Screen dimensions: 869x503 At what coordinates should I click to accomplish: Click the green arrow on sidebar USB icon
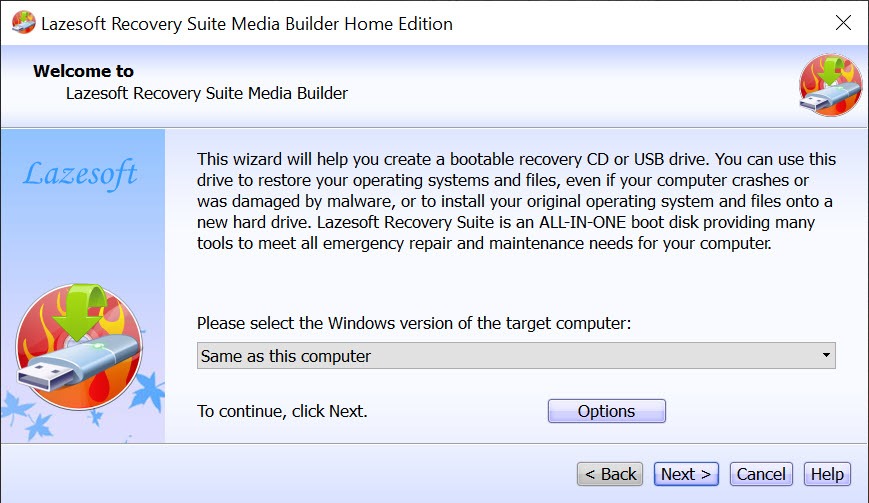80,311
